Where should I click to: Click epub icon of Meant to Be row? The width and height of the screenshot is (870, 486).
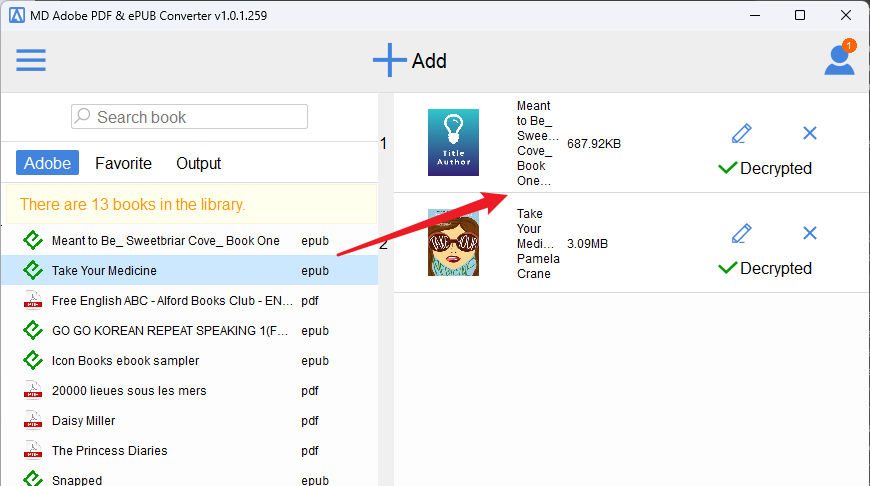33,240
